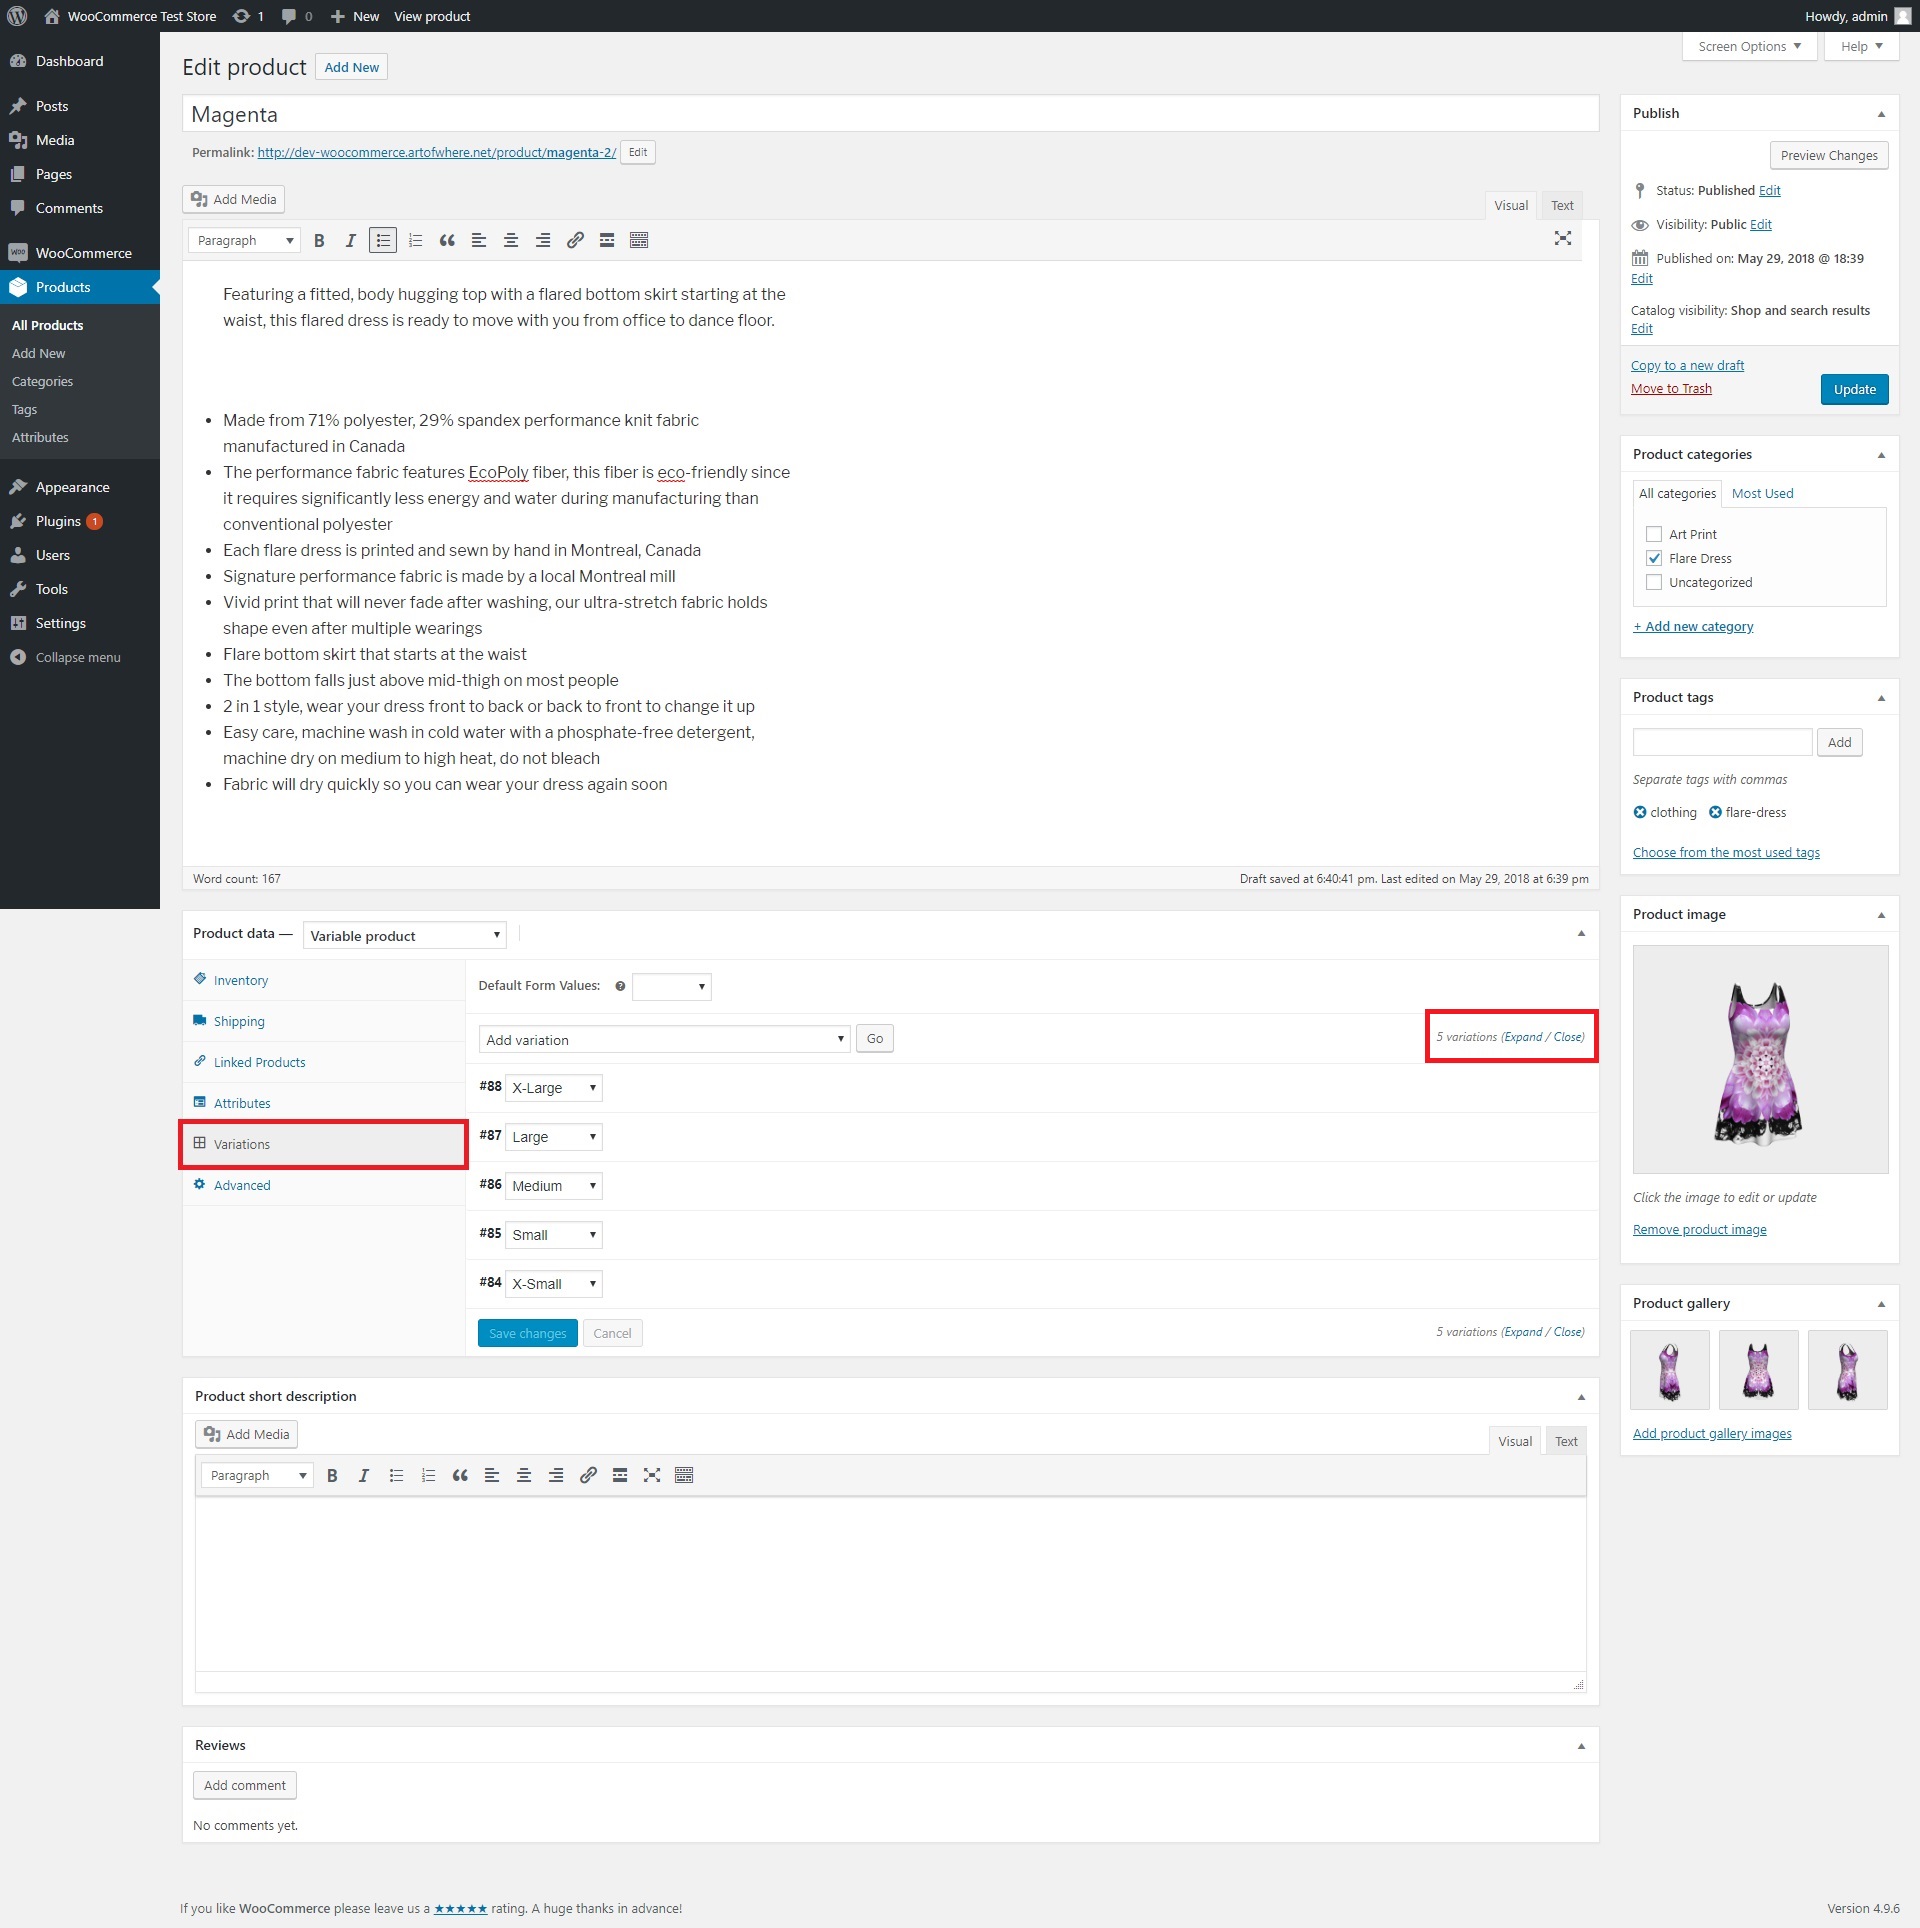Insert link in short description editor
Screen dimensions: 1920x1928
(x=588, y=1475)
